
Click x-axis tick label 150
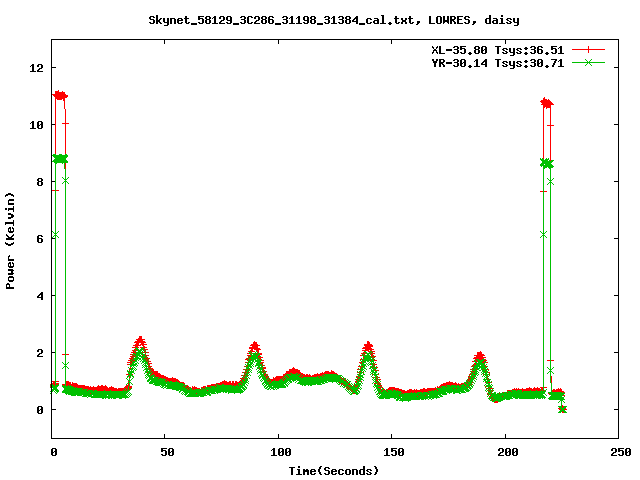[x=394, y=452]
